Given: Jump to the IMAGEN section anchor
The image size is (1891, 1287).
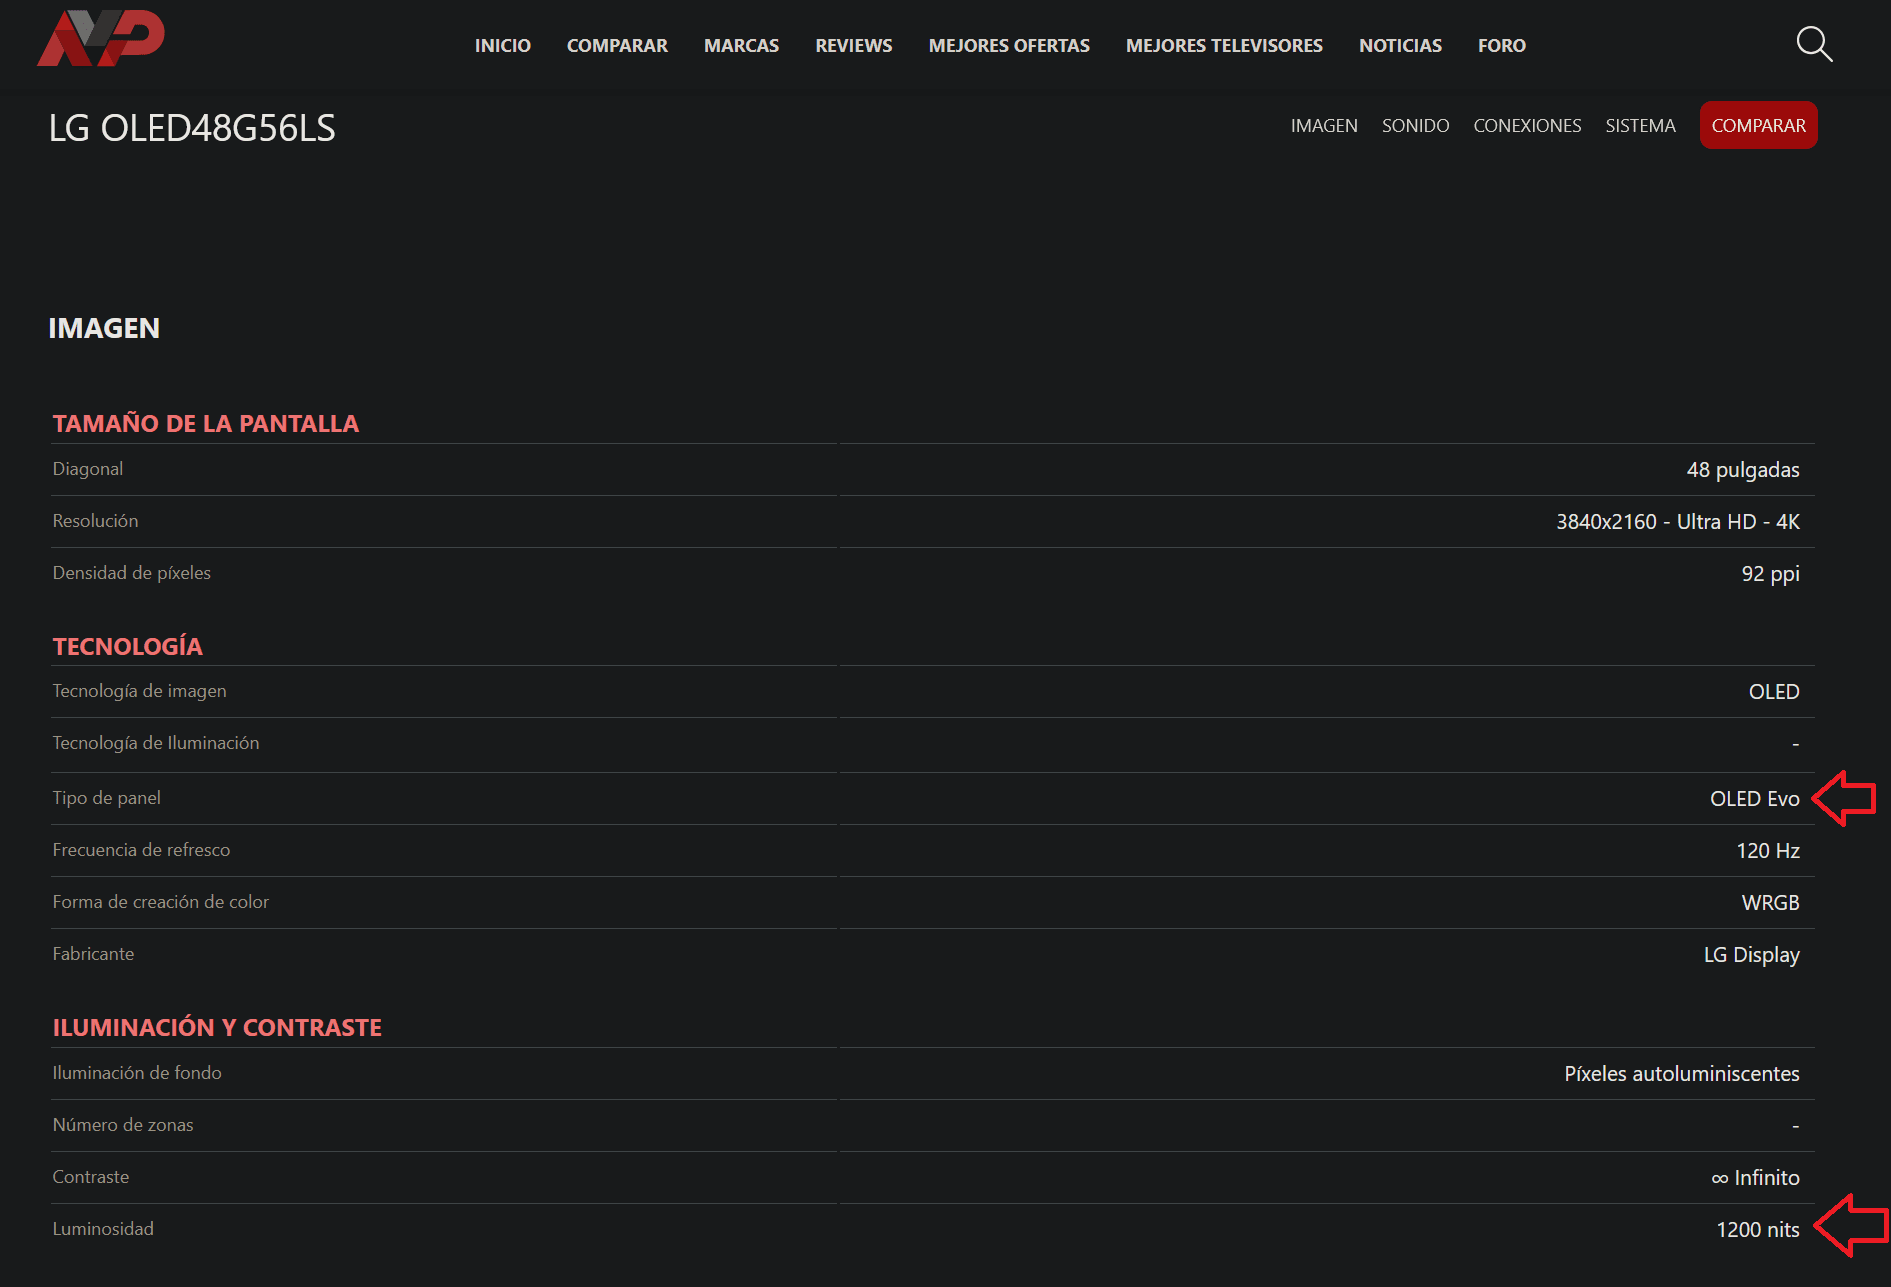Looking at the screenshot, I should click(1324, 126).
